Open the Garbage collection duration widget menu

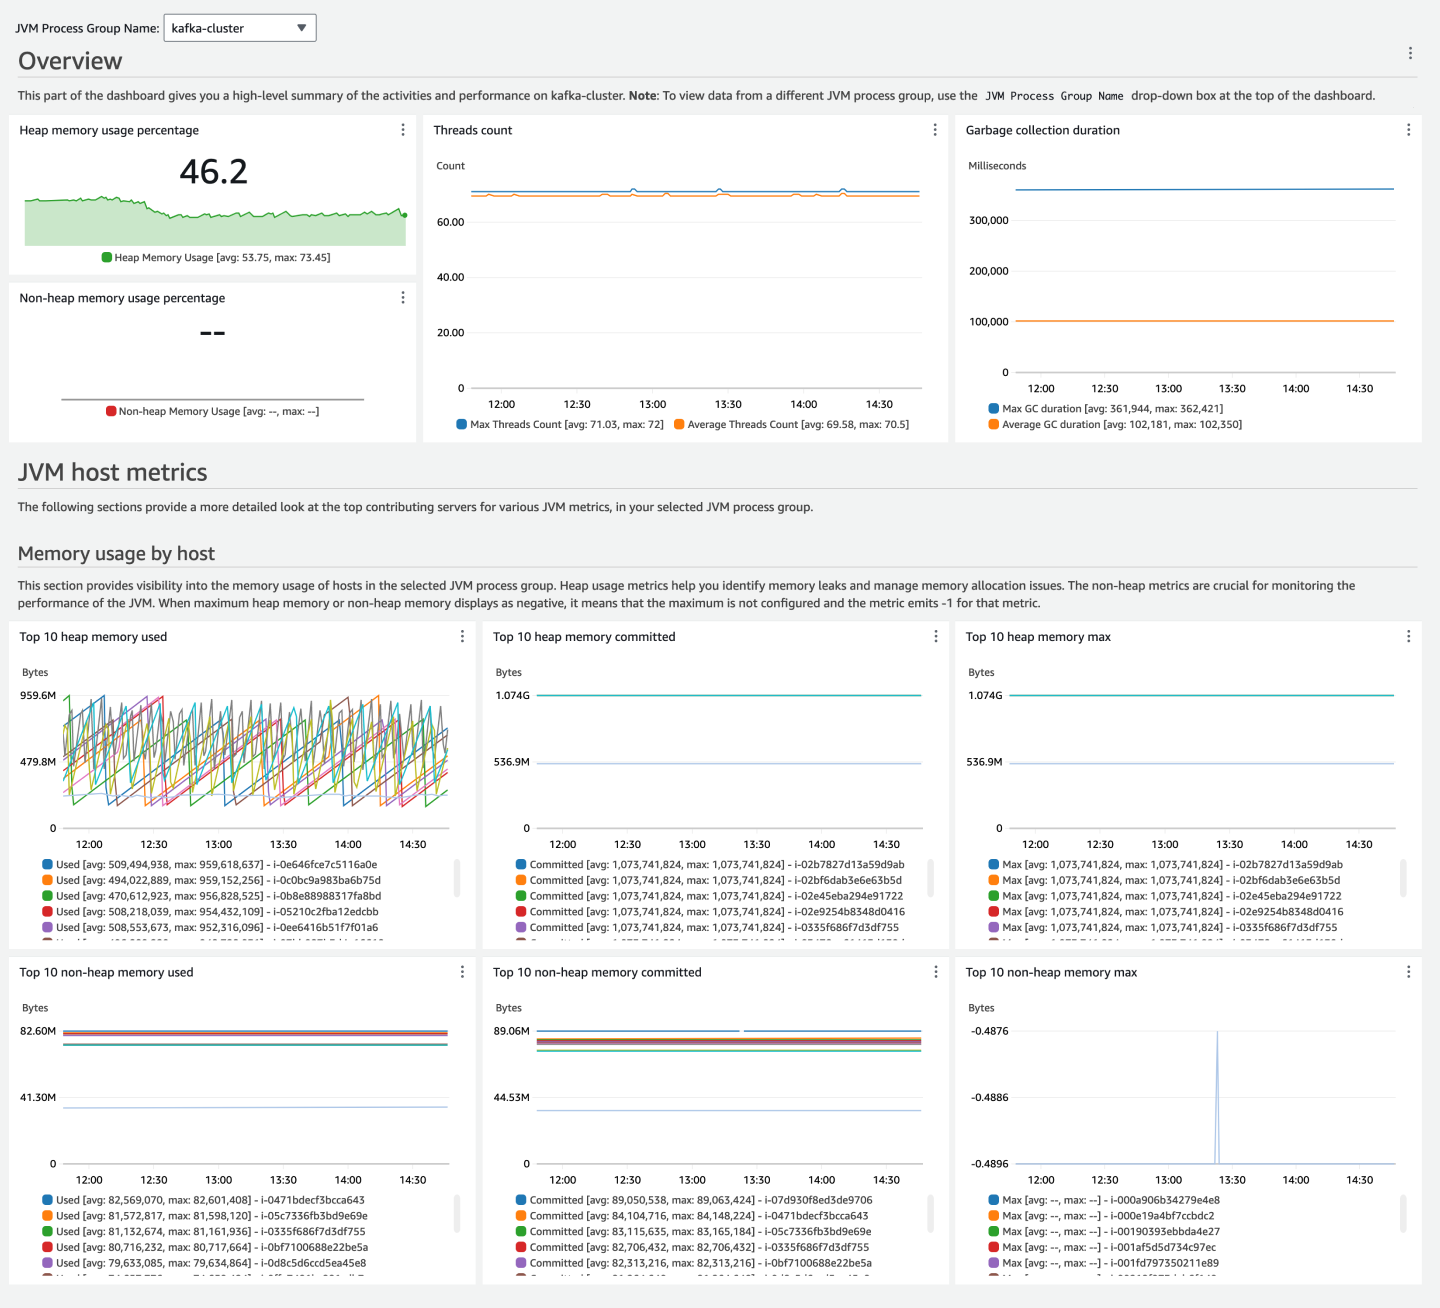(x=1409, y=131)
